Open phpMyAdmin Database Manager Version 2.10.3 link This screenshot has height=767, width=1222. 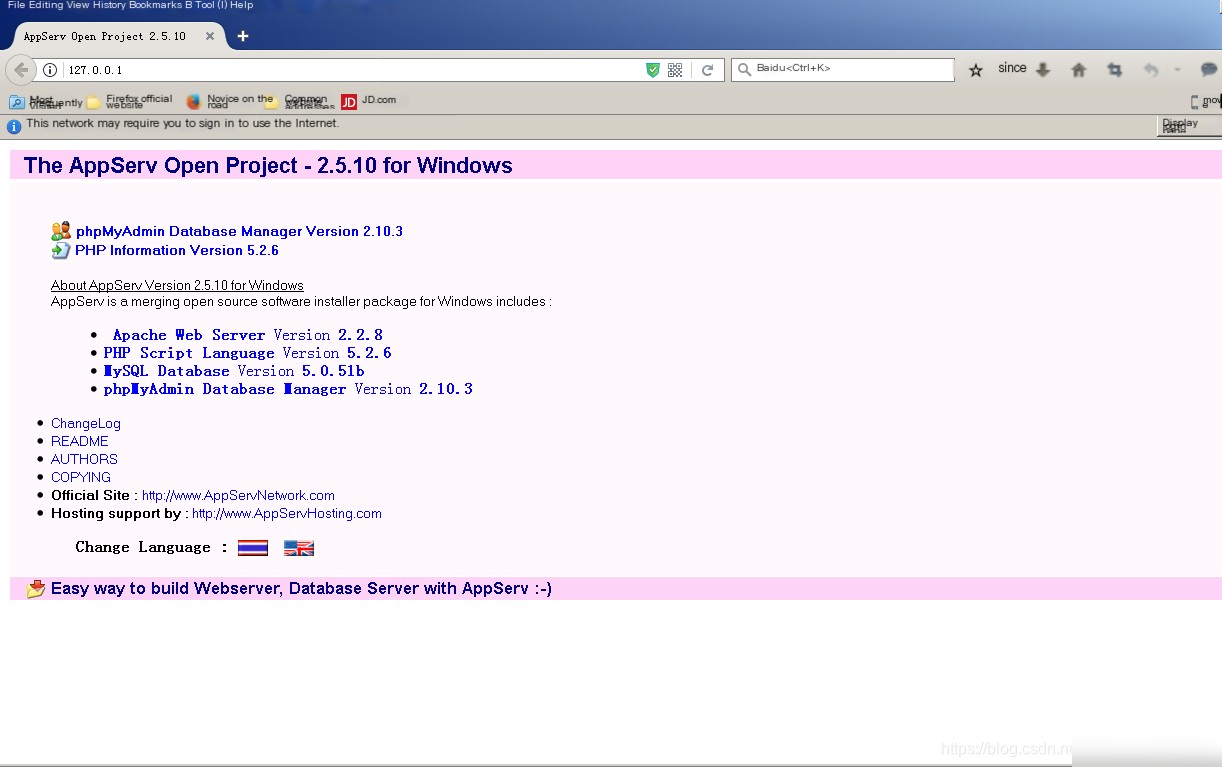click(x=239, y=231)
